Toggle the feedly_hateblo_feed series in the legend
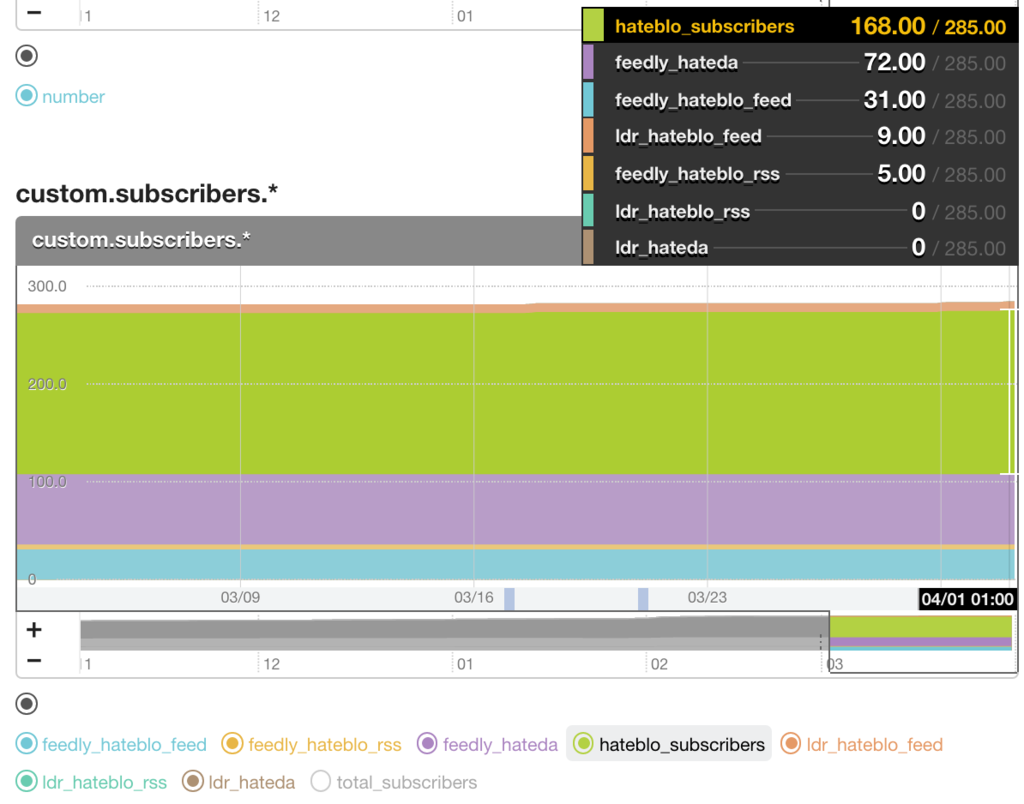The width and height of the screenshot is (1024, 804). point(111,745)
